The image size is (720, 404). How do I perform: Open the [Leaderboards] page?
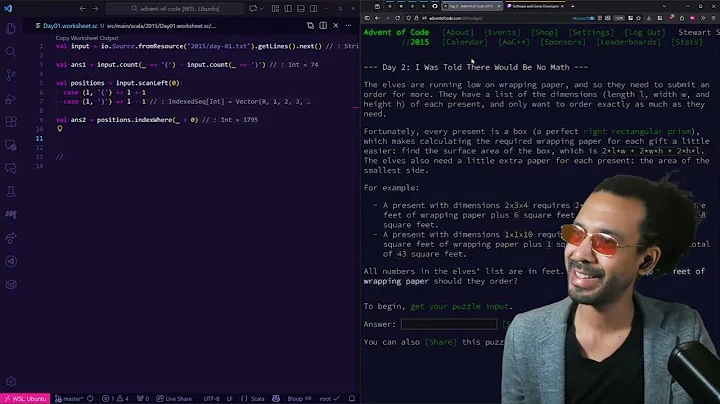629,42
